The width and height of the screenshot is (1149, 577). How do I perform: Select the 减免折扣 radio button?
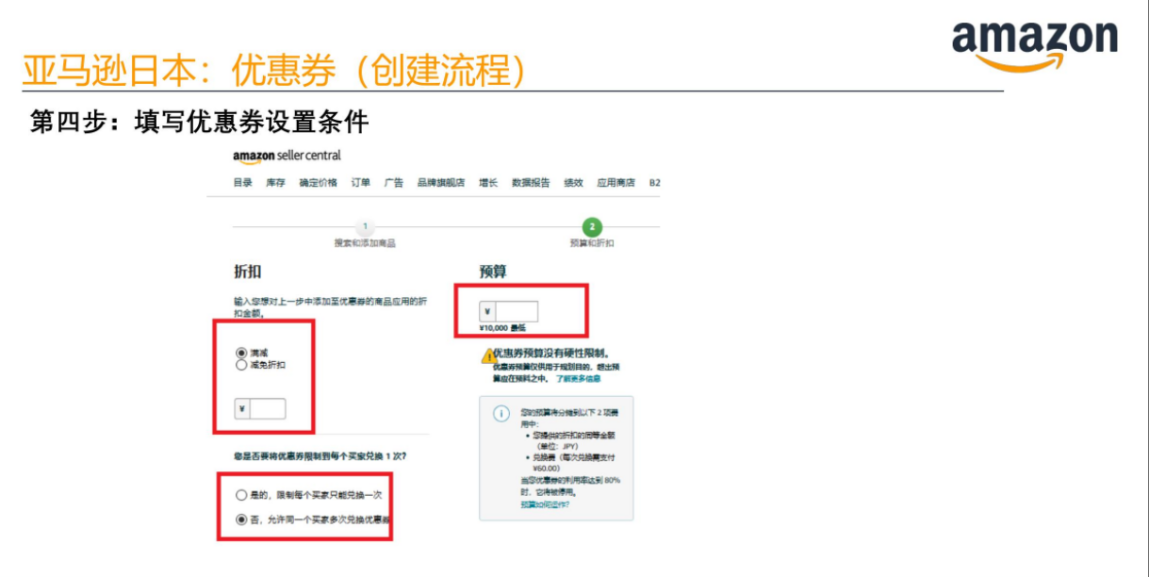[243, 364]
